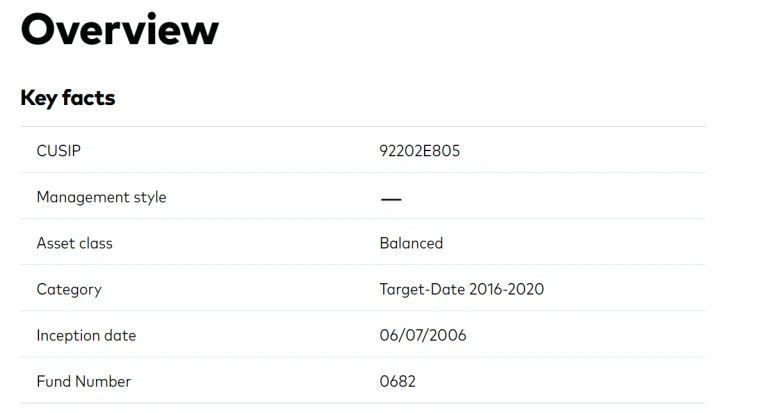
Task: Select the CUSIP row label
Action: tap(59, 151)
